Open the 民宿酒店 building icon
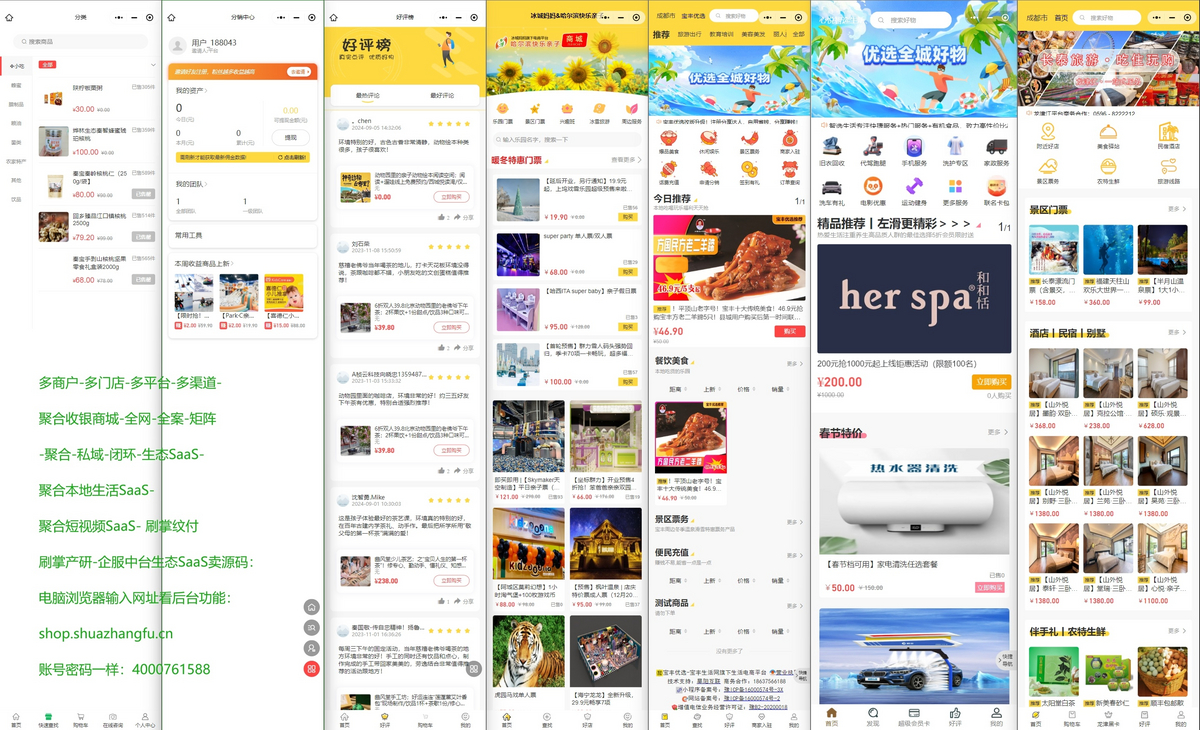 click(x=1168, y=132)
